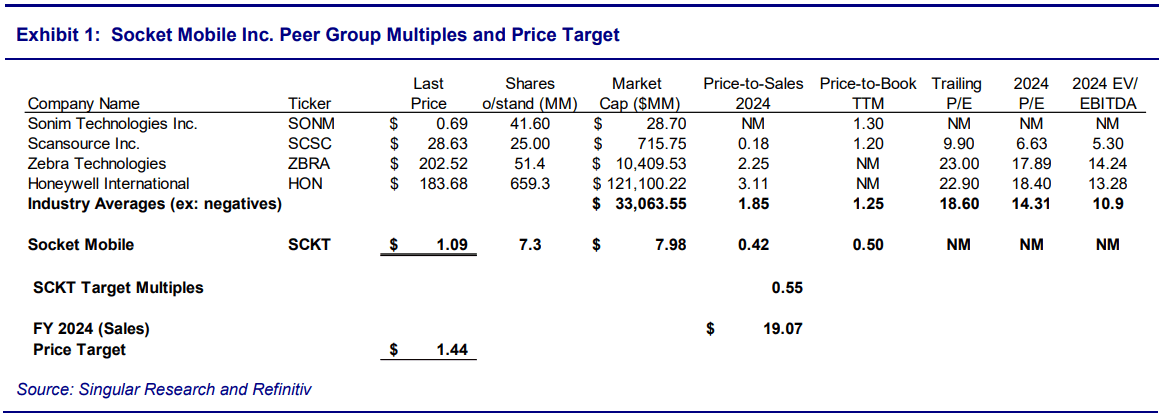Screen dimensions: 1169x418
Task: Select the Honeywell market cap value 121,100.22
Action: pos(646,184)
